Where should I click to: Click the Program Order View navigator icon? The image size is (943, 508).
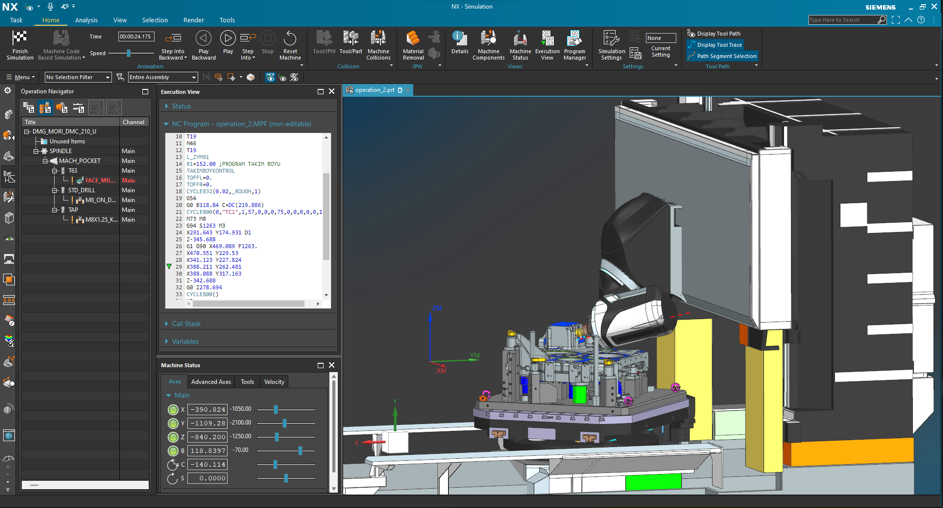(28, 108)
